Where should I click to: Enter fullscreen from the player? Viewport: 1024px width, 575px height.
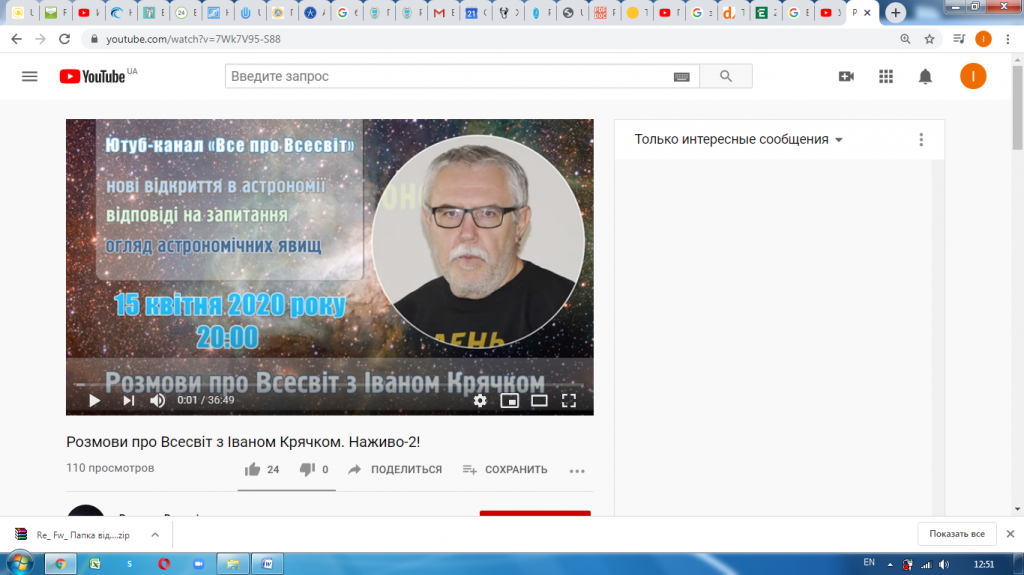[x=569, y=401]
